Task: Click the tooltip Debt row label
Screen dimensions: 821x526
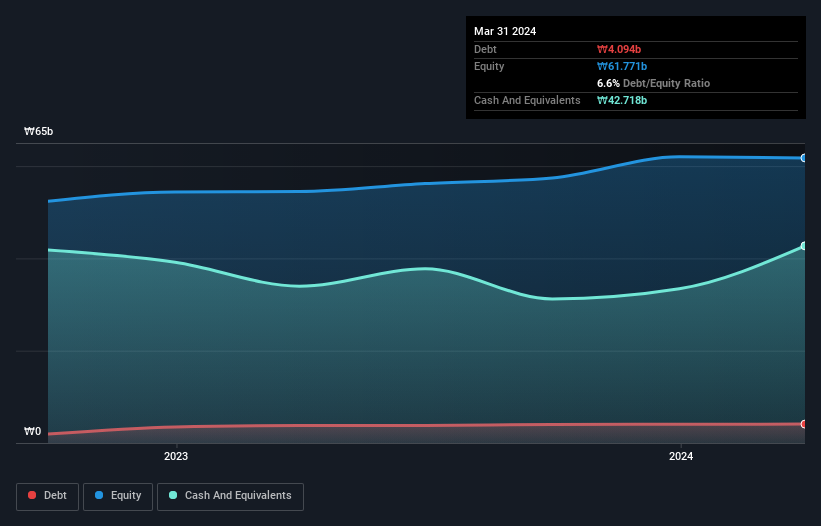Action: pos(485,49)
